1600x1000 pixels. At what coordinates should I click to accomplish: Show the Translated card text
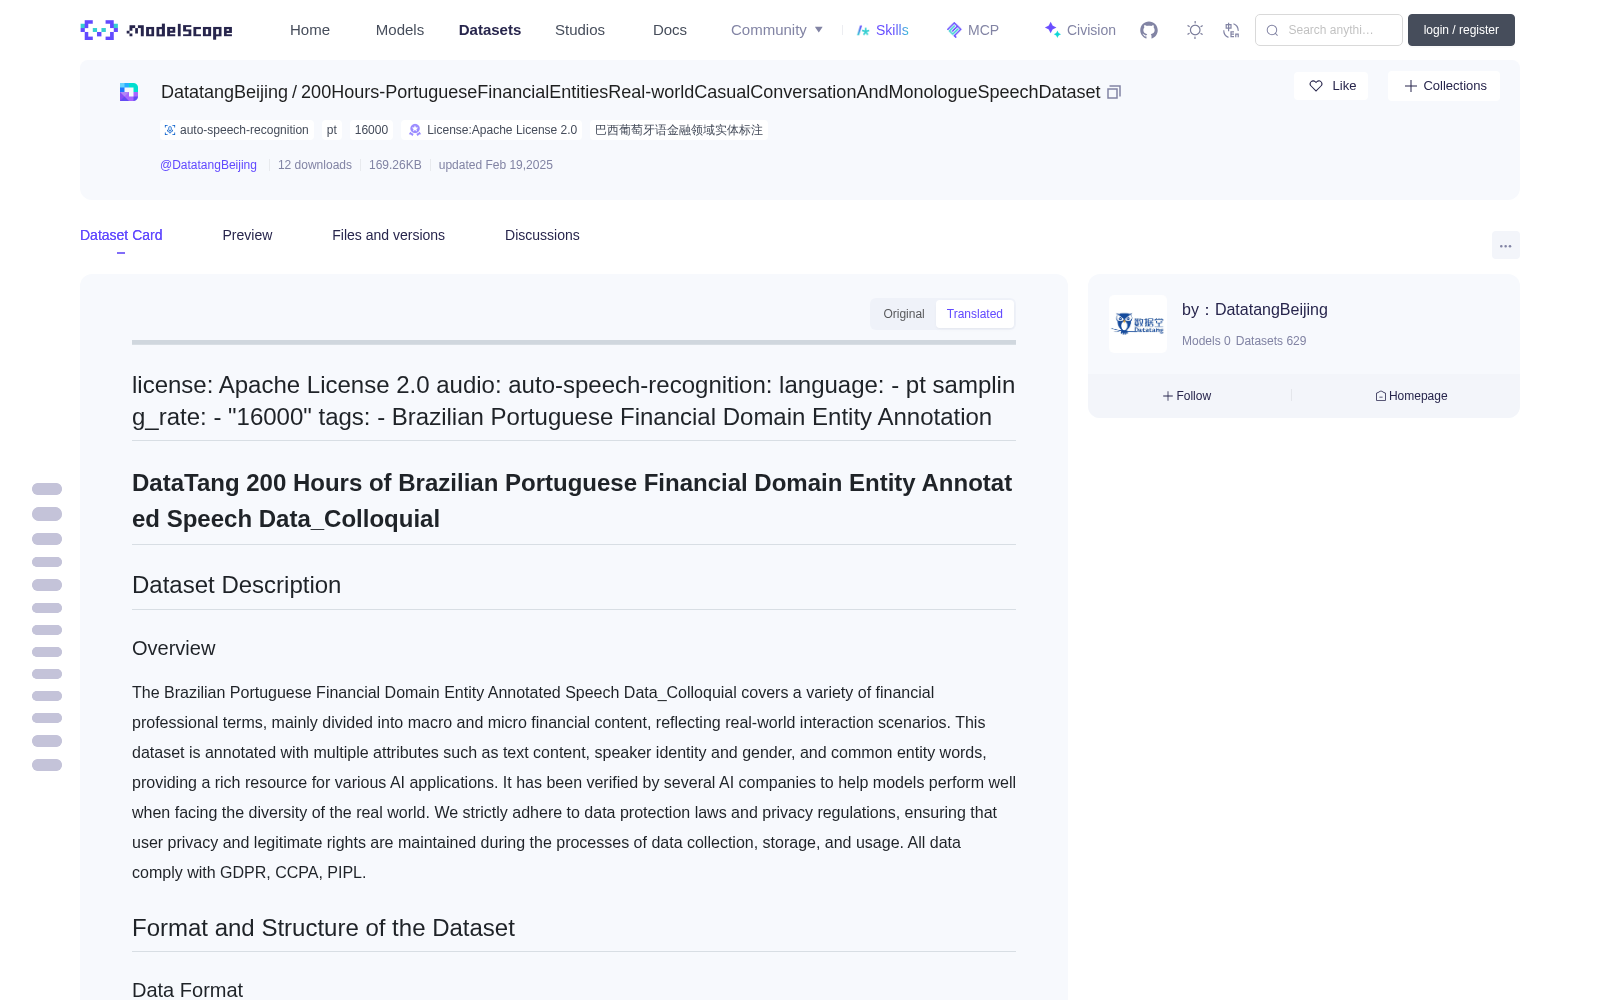[975, 314]
